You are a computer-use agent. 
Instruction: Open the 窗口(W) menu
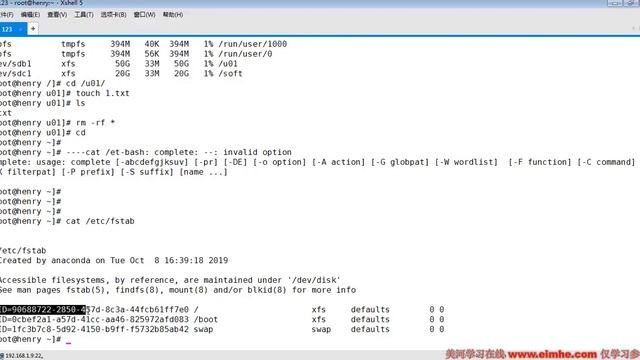pyautogui.click(x=144, y=15)
